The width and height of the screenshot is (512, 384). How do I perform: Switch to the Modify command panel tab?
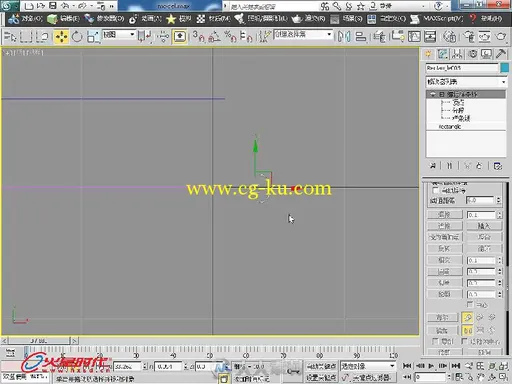(443, 54)
